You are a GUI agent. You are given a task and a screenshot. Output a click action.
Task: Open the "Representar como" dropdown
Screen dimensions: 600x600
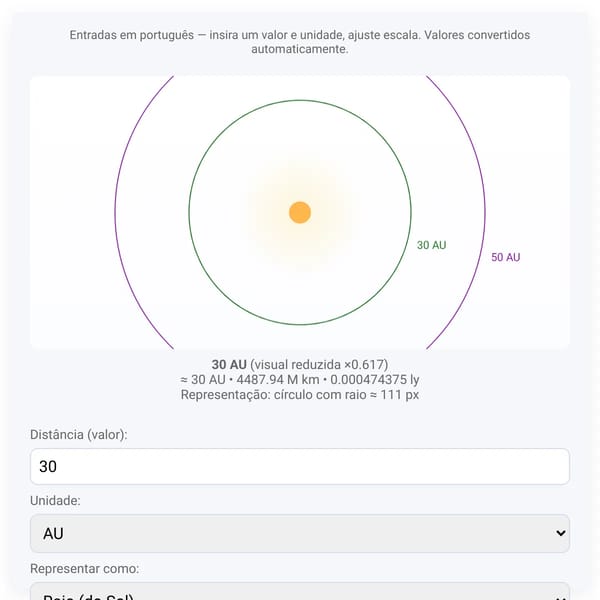click(x=300, y=591)
